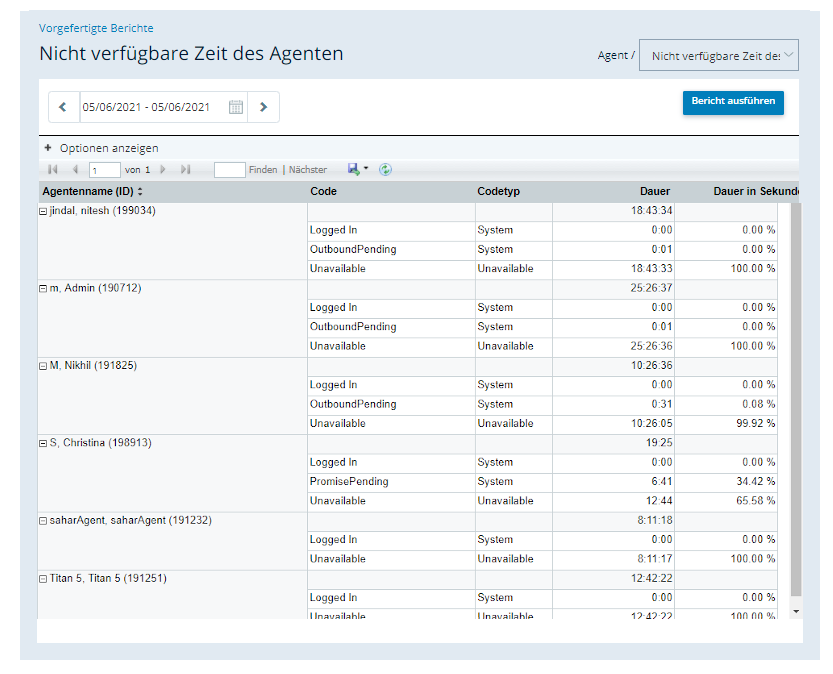Expand Optionen anzeigen section
The height and width of the screenshot is (674, 833).
101,148
